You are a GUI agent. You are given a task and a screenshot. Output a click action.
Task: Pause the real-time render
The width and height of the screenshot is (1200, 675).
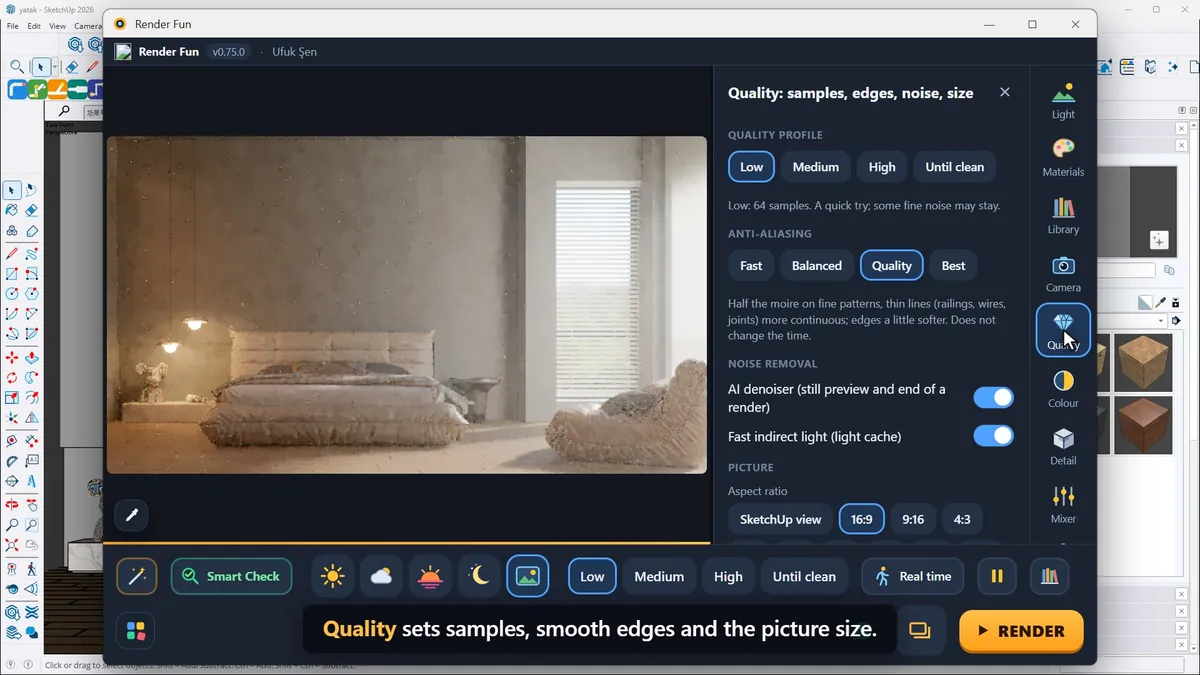(997, 576)
